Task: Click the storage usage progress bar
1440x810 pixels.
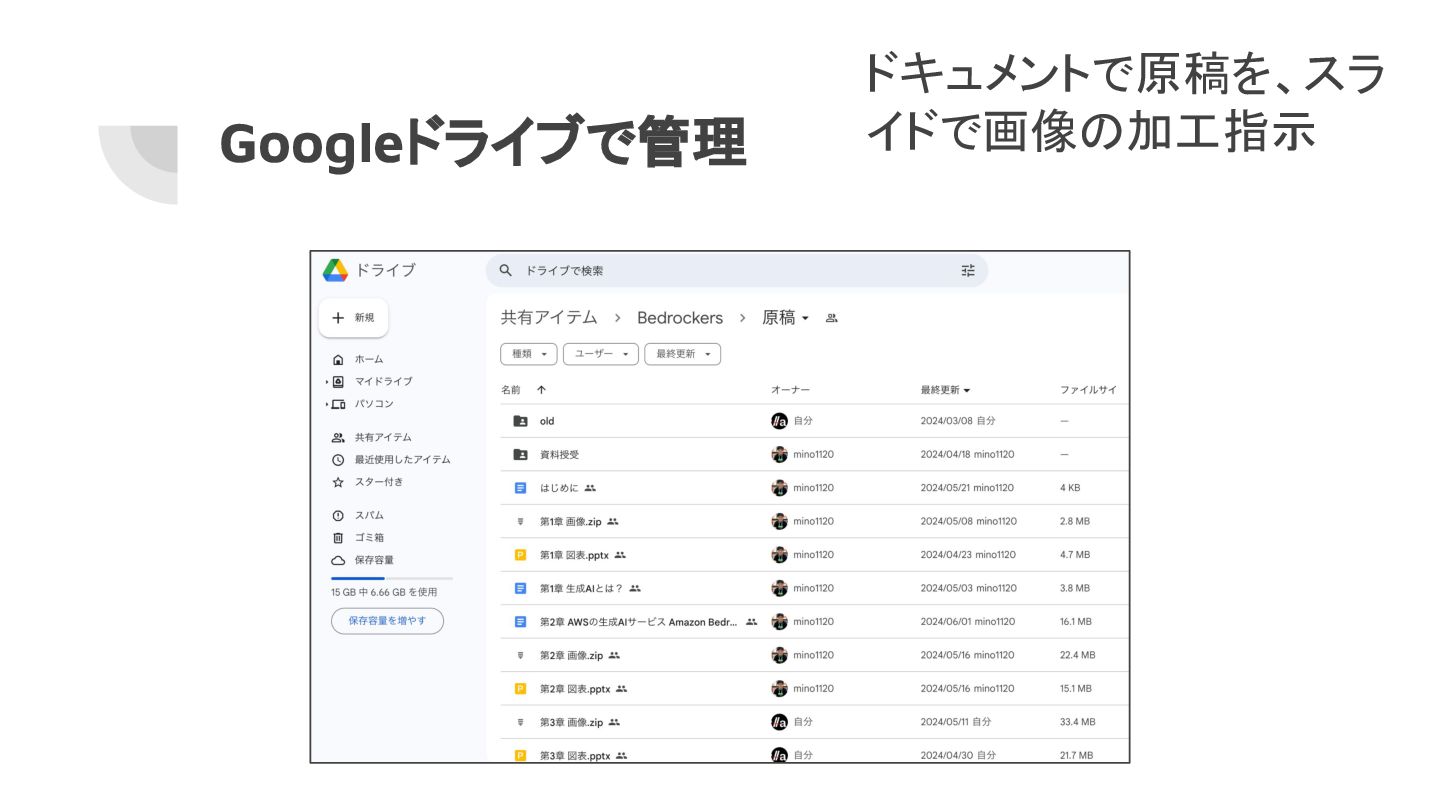Action: pyautogui.click(x=392, y=578)
